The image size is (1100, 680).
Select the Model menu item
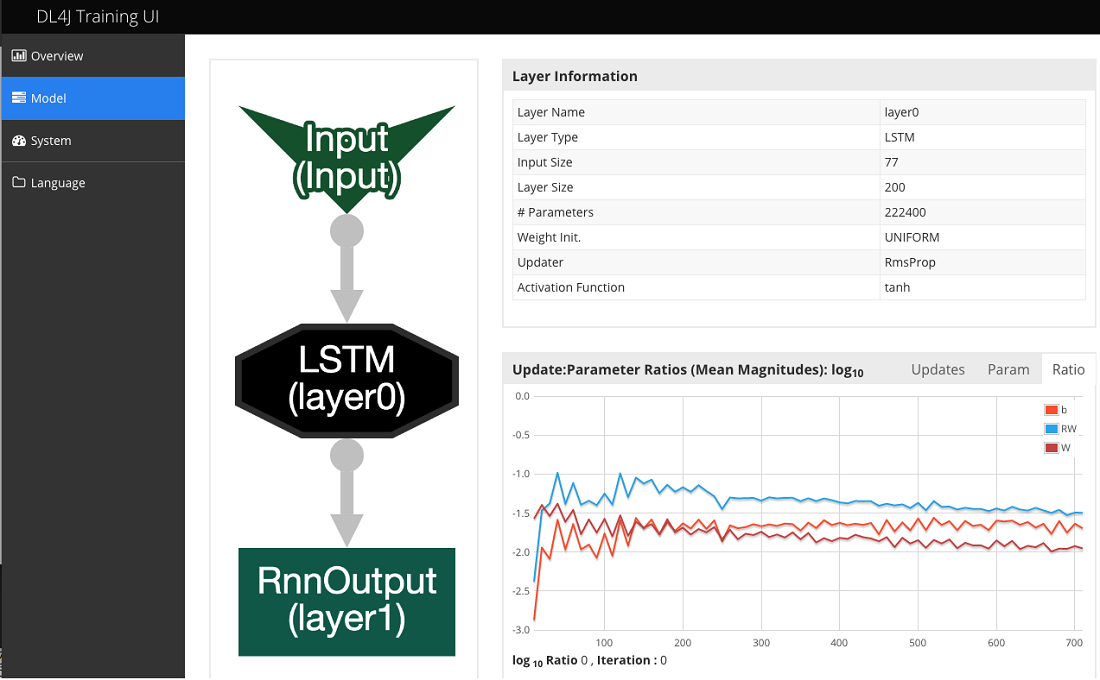coord(93,98)
